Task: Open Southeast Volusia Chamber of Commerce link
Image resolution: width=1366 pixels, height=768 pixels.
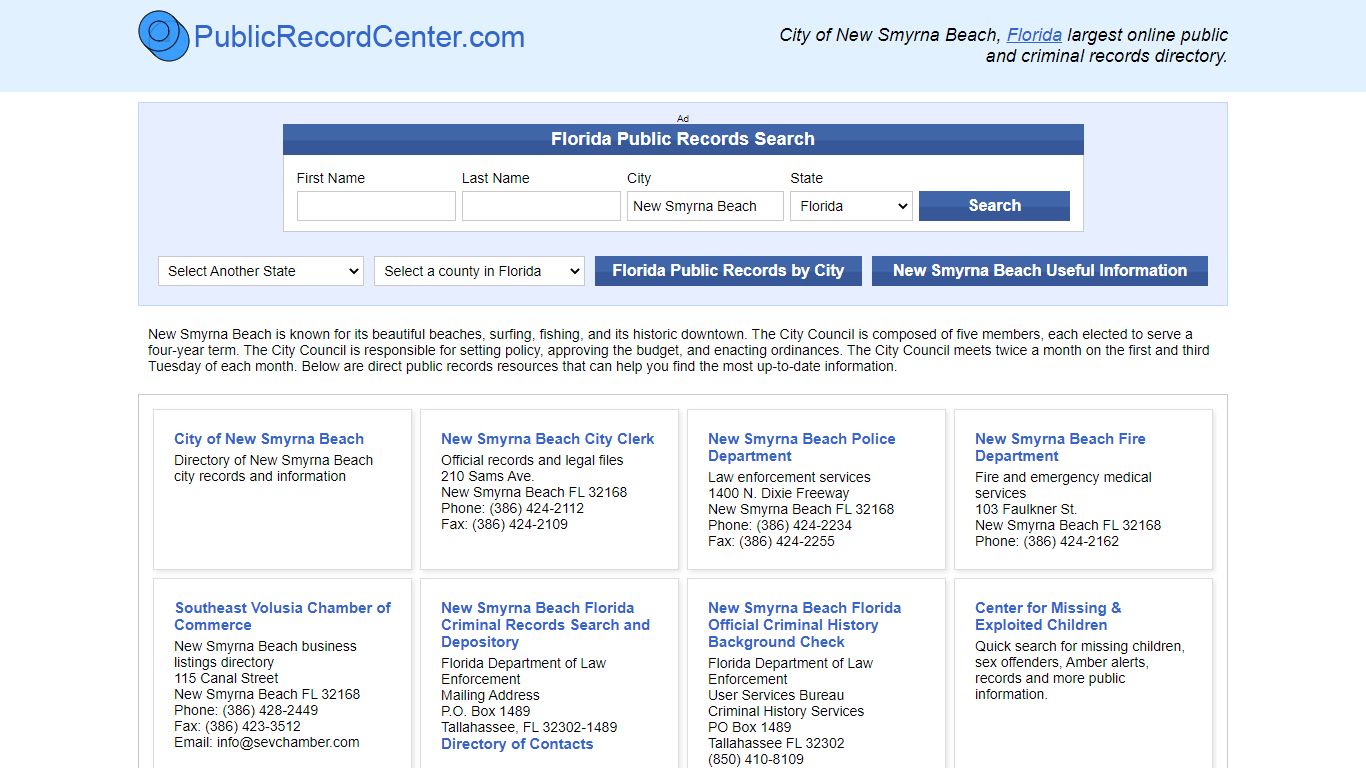Action: coord(283,616)
